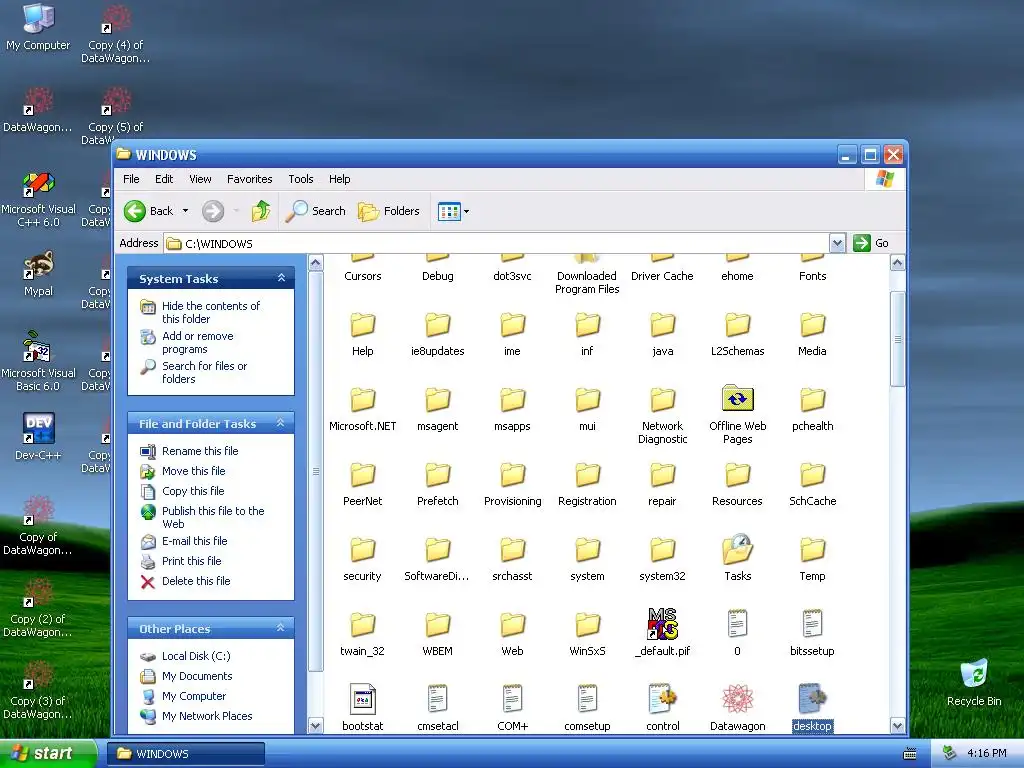Click Print this file link
Viewport: 1024px width, 768px height.
tap(191, 561)
